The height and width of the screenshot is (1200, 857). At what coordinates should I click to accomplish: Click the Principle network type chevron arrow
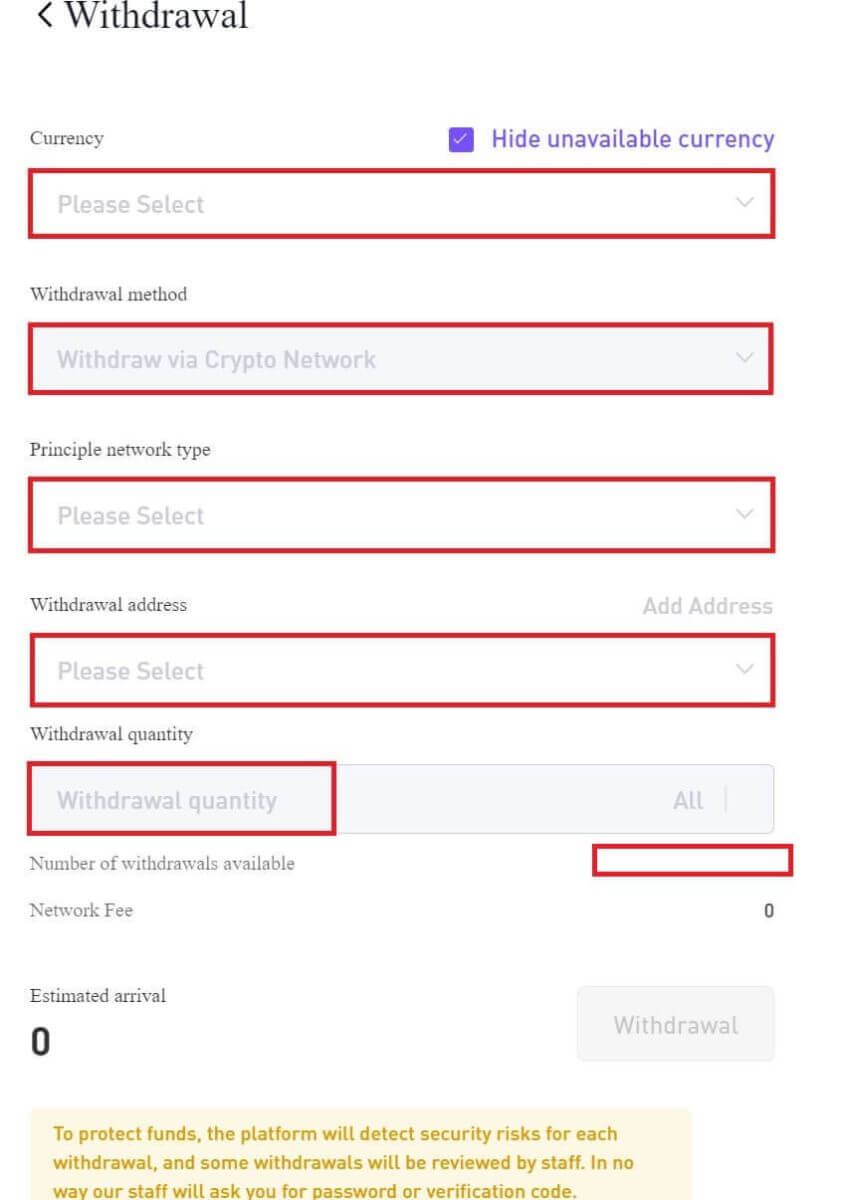744,515
